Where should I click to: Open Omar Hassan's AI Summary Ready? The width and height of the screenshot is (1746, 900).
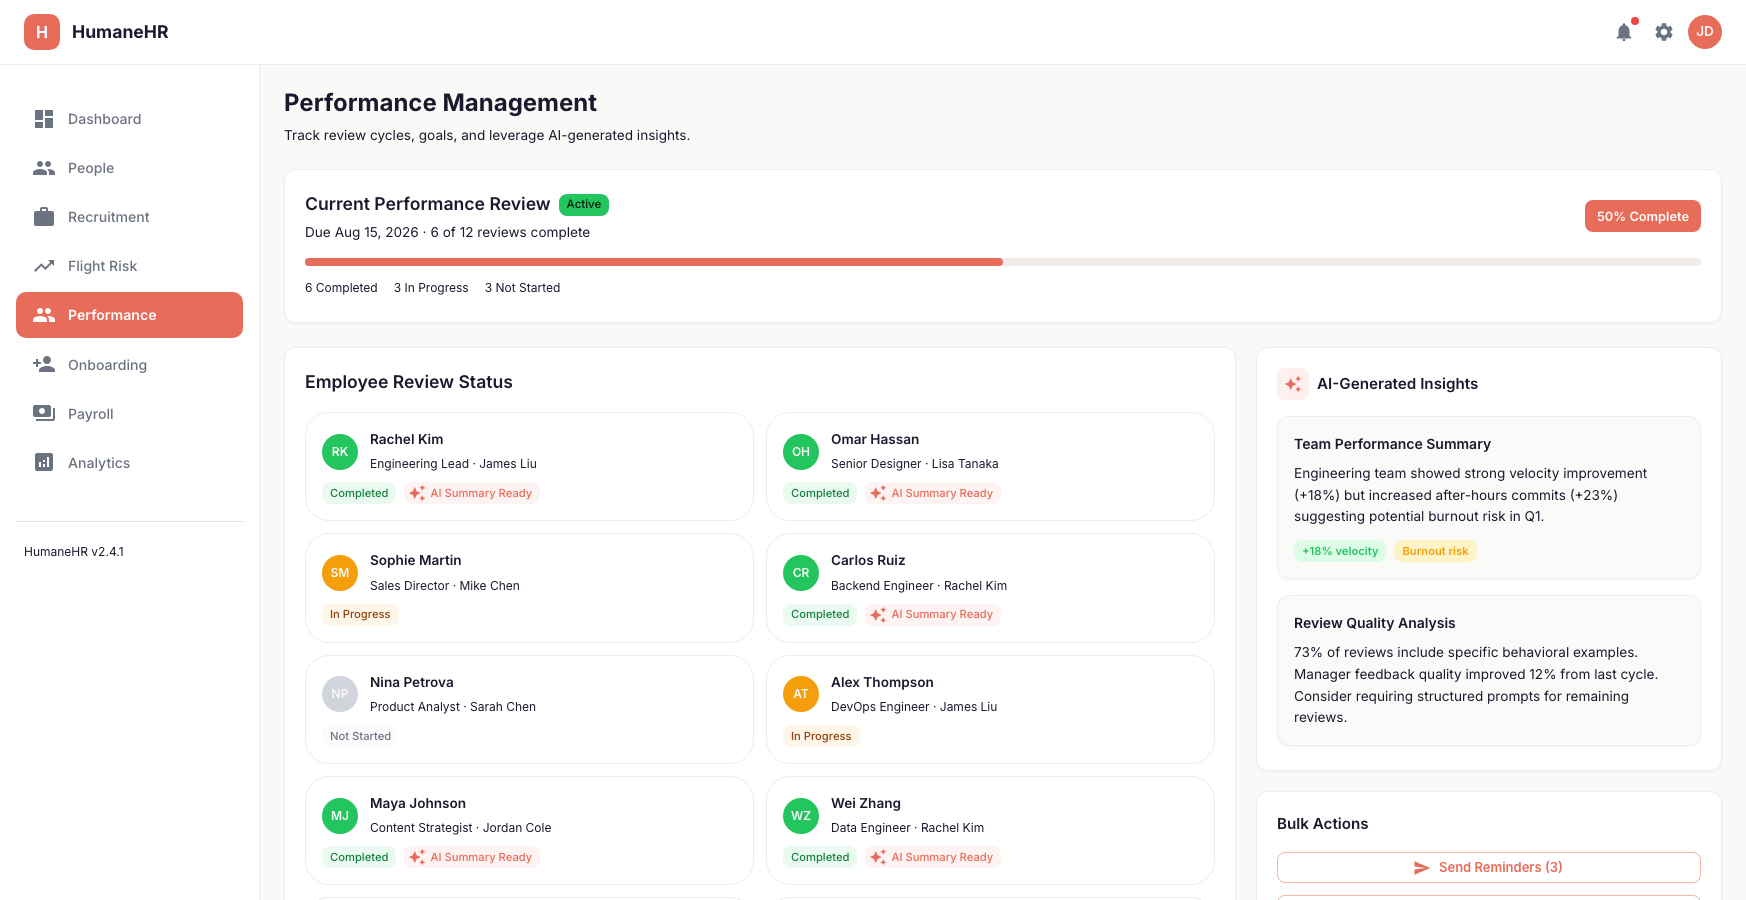tap(932, 493)
